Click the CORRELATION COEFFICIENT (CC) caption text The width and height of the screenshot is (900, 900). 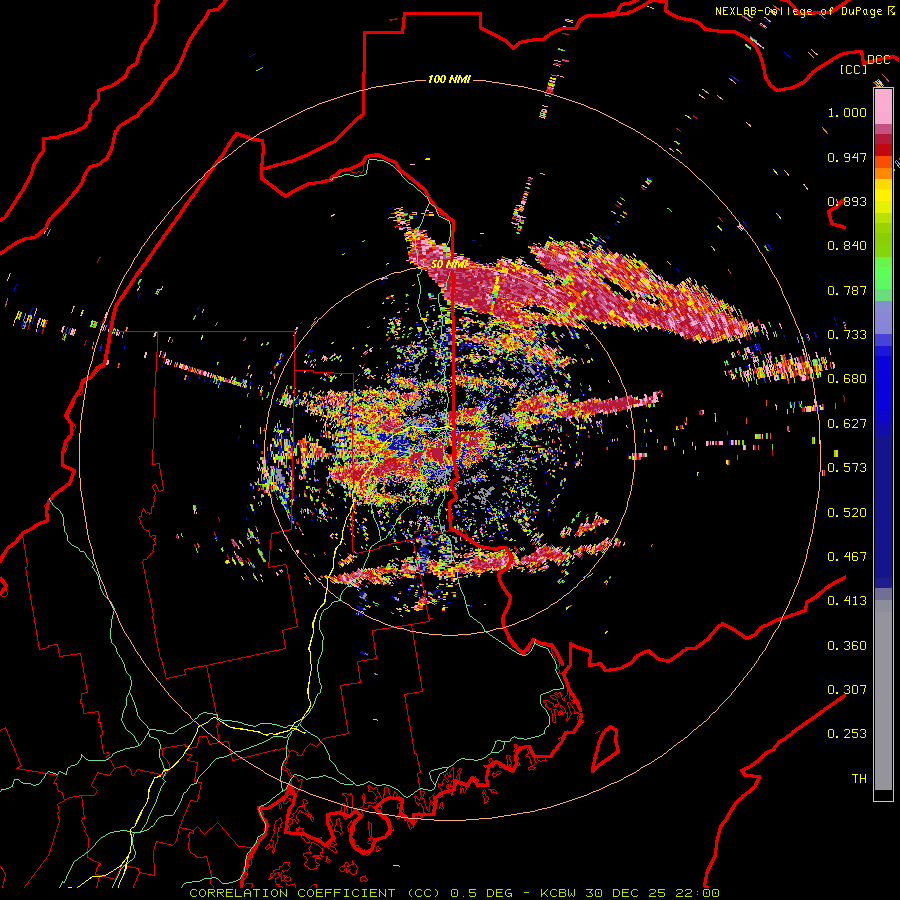[x=315, y=893]
